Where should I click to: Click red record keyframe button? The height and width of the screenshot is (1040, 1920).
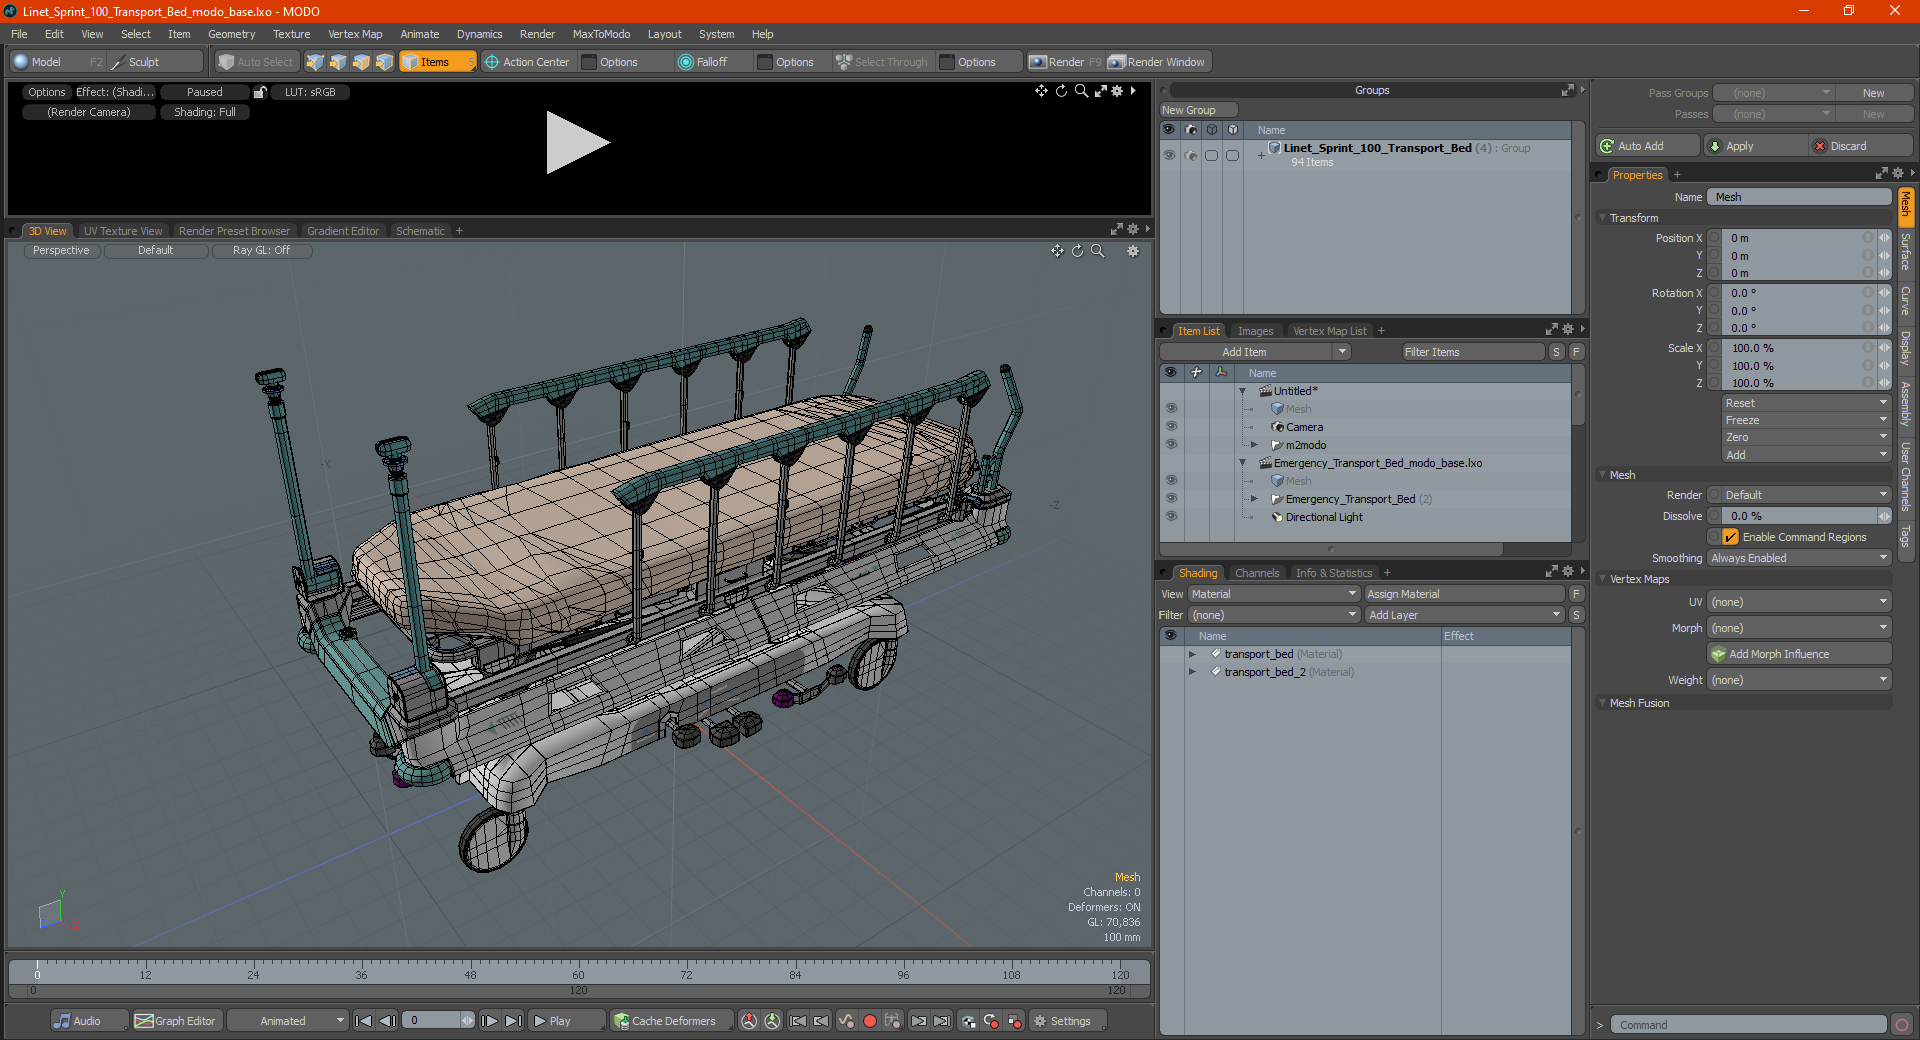[x=870, y=1021]
